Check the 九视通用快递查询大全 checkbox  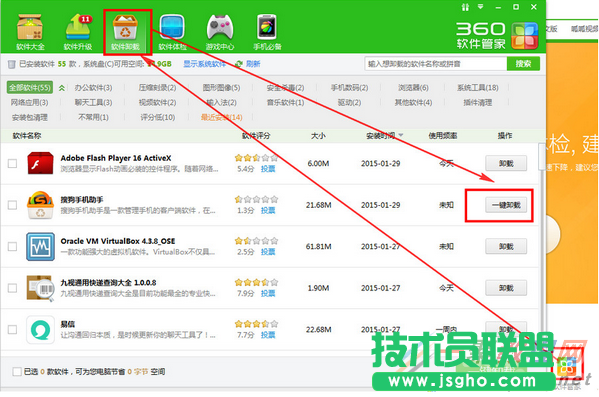13,288
